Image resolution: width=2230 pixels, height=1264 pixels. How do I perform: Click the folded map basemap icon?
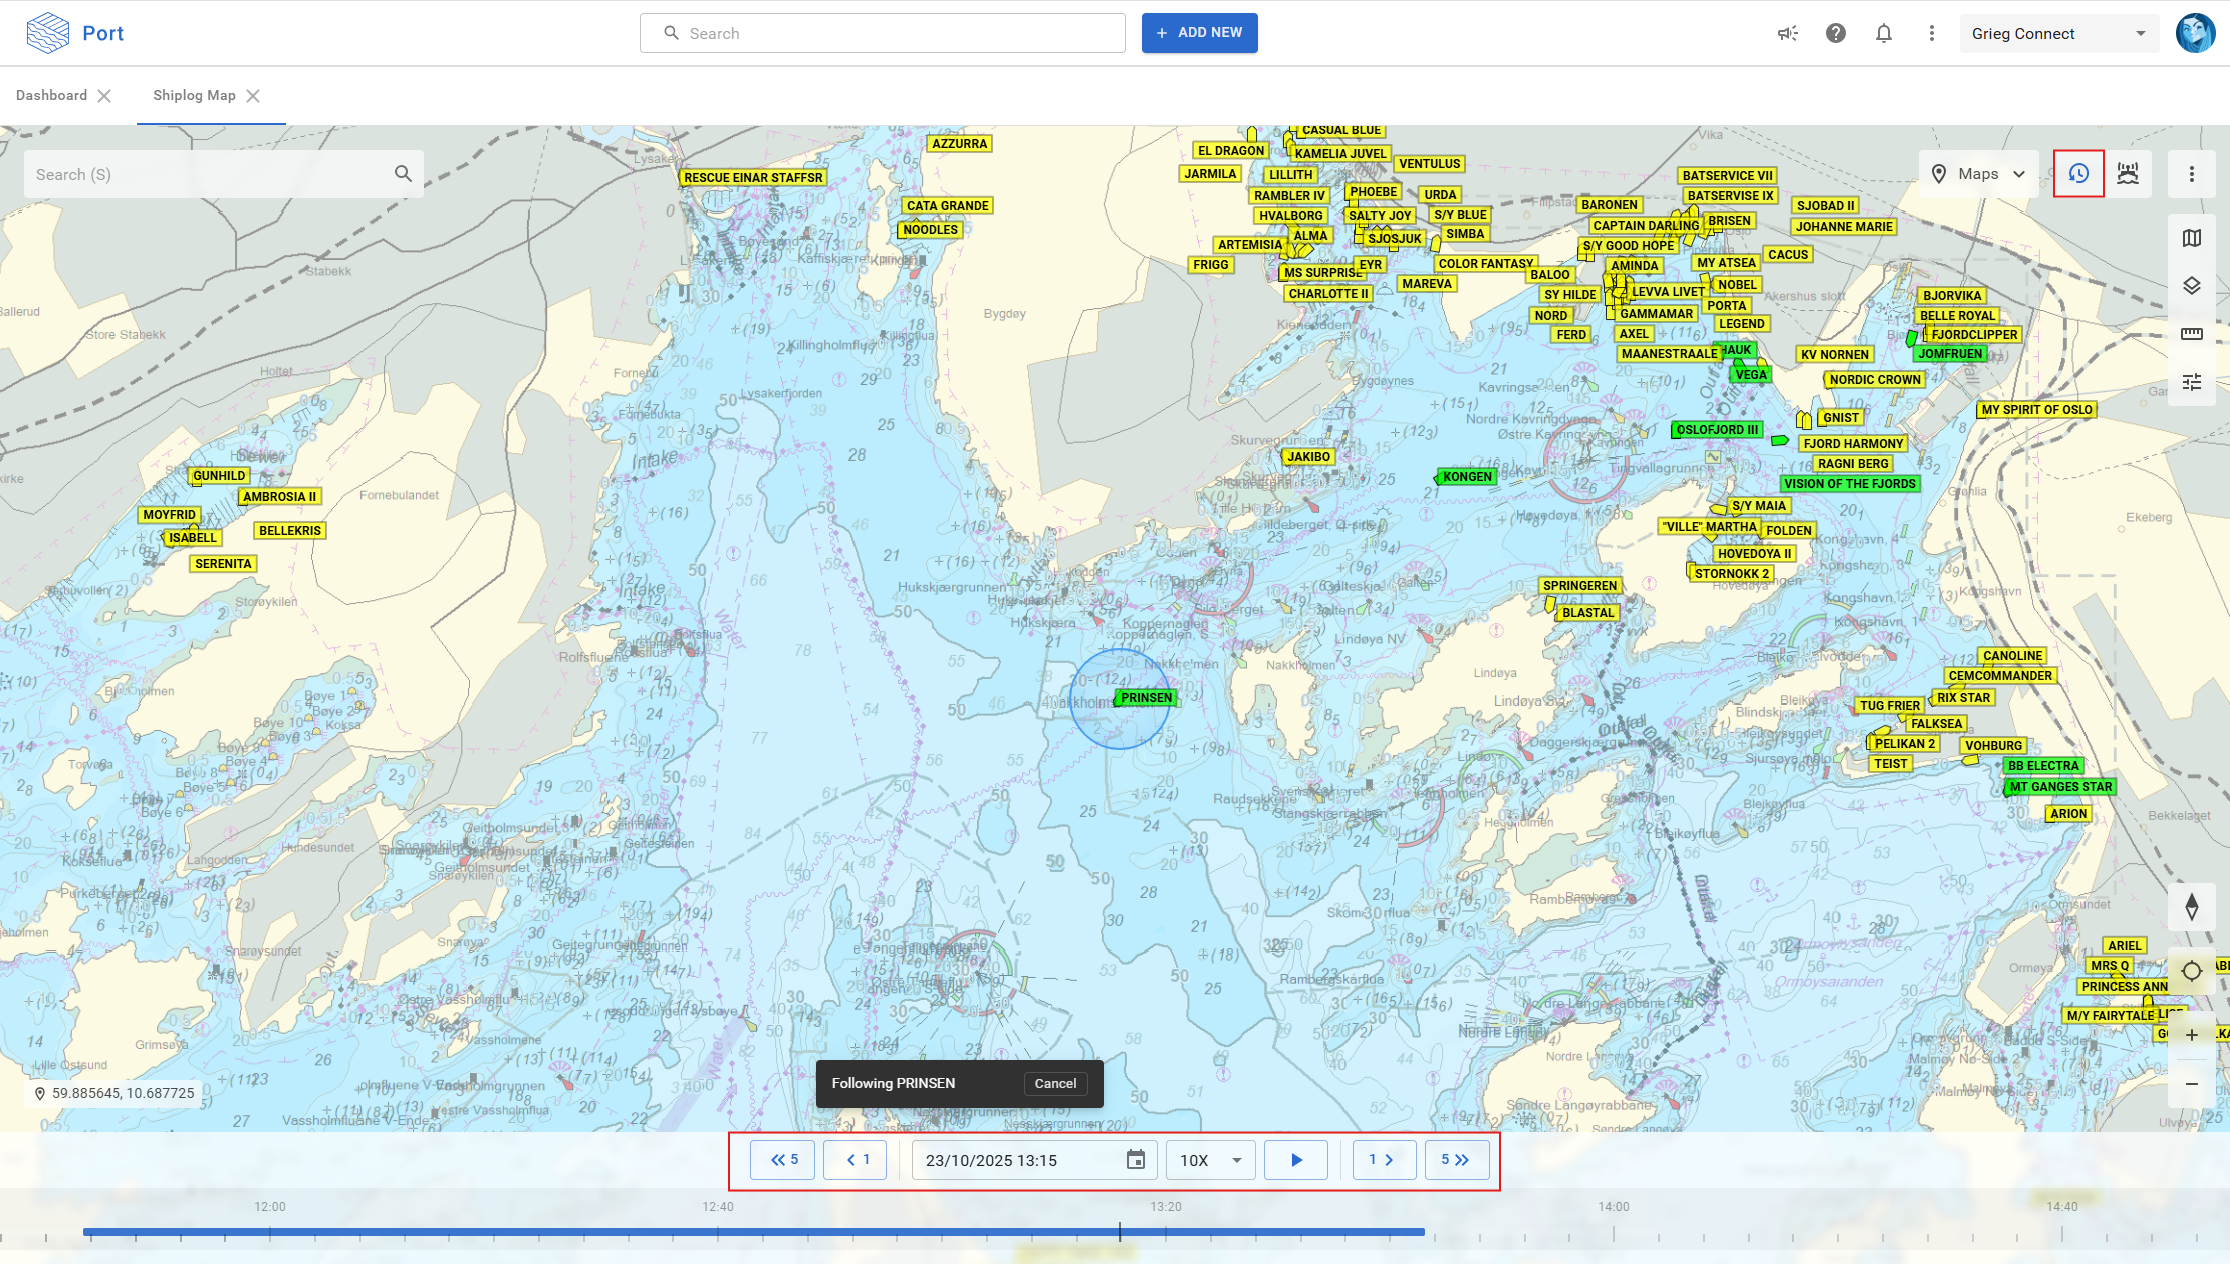2191,238
